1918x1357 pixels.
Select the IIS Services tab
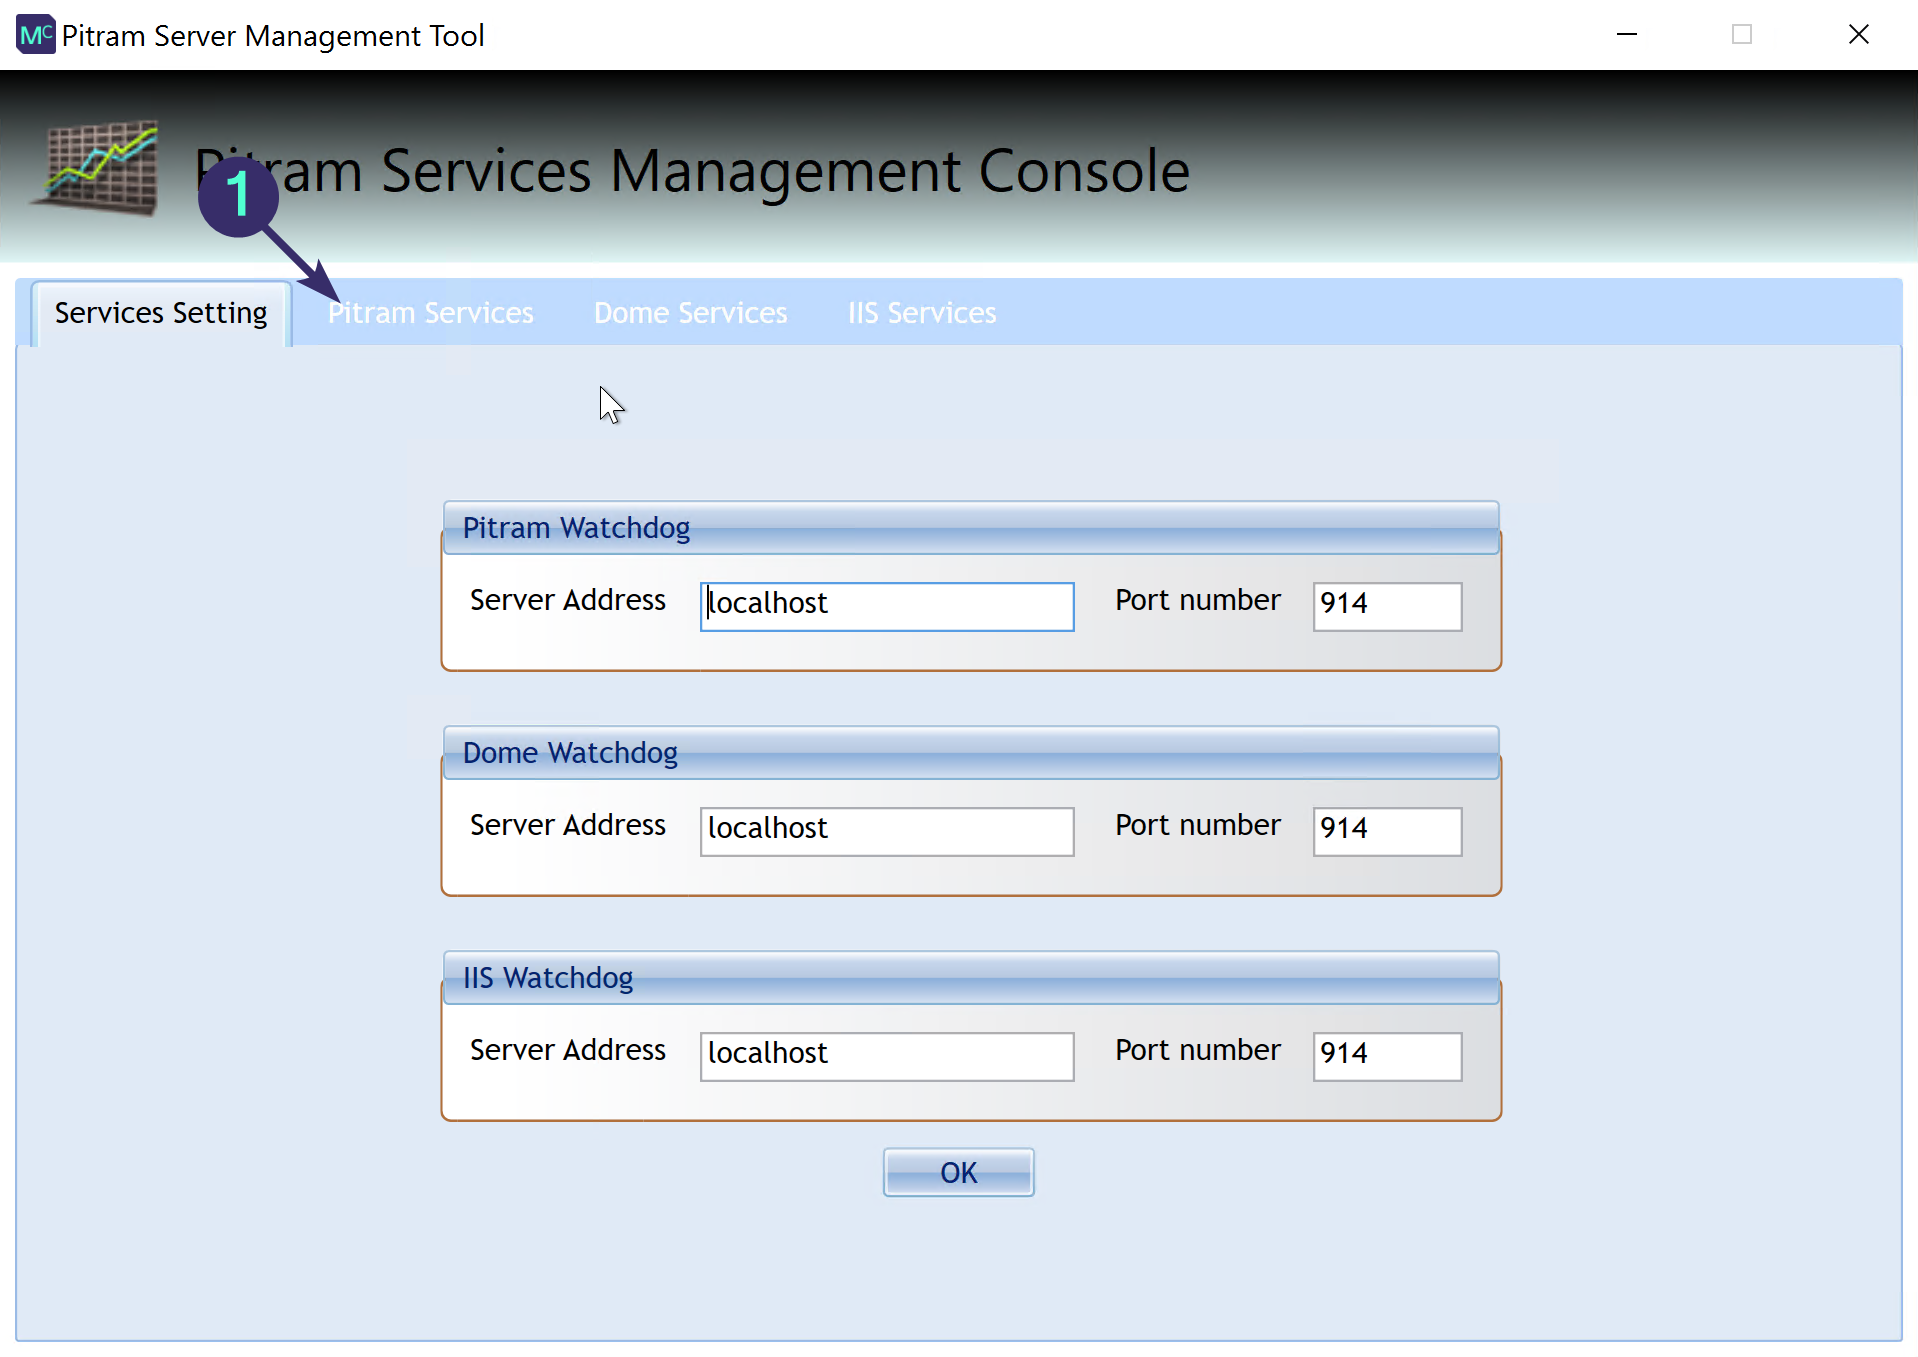[921, 313]
